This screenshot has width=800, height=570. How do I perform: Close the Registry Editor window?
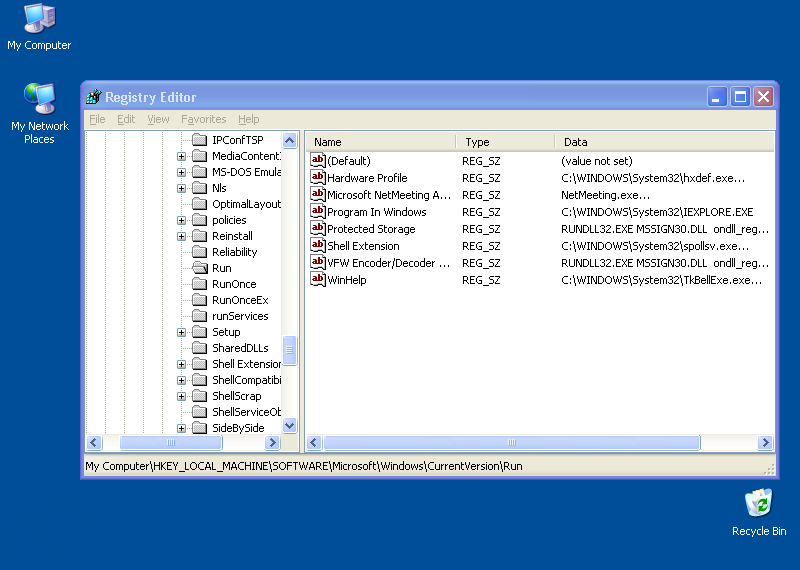click(764, 96)
